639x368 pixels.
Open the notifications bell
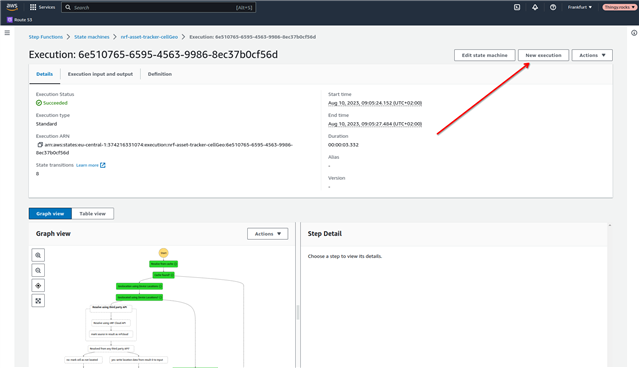(x=535, y=7)
